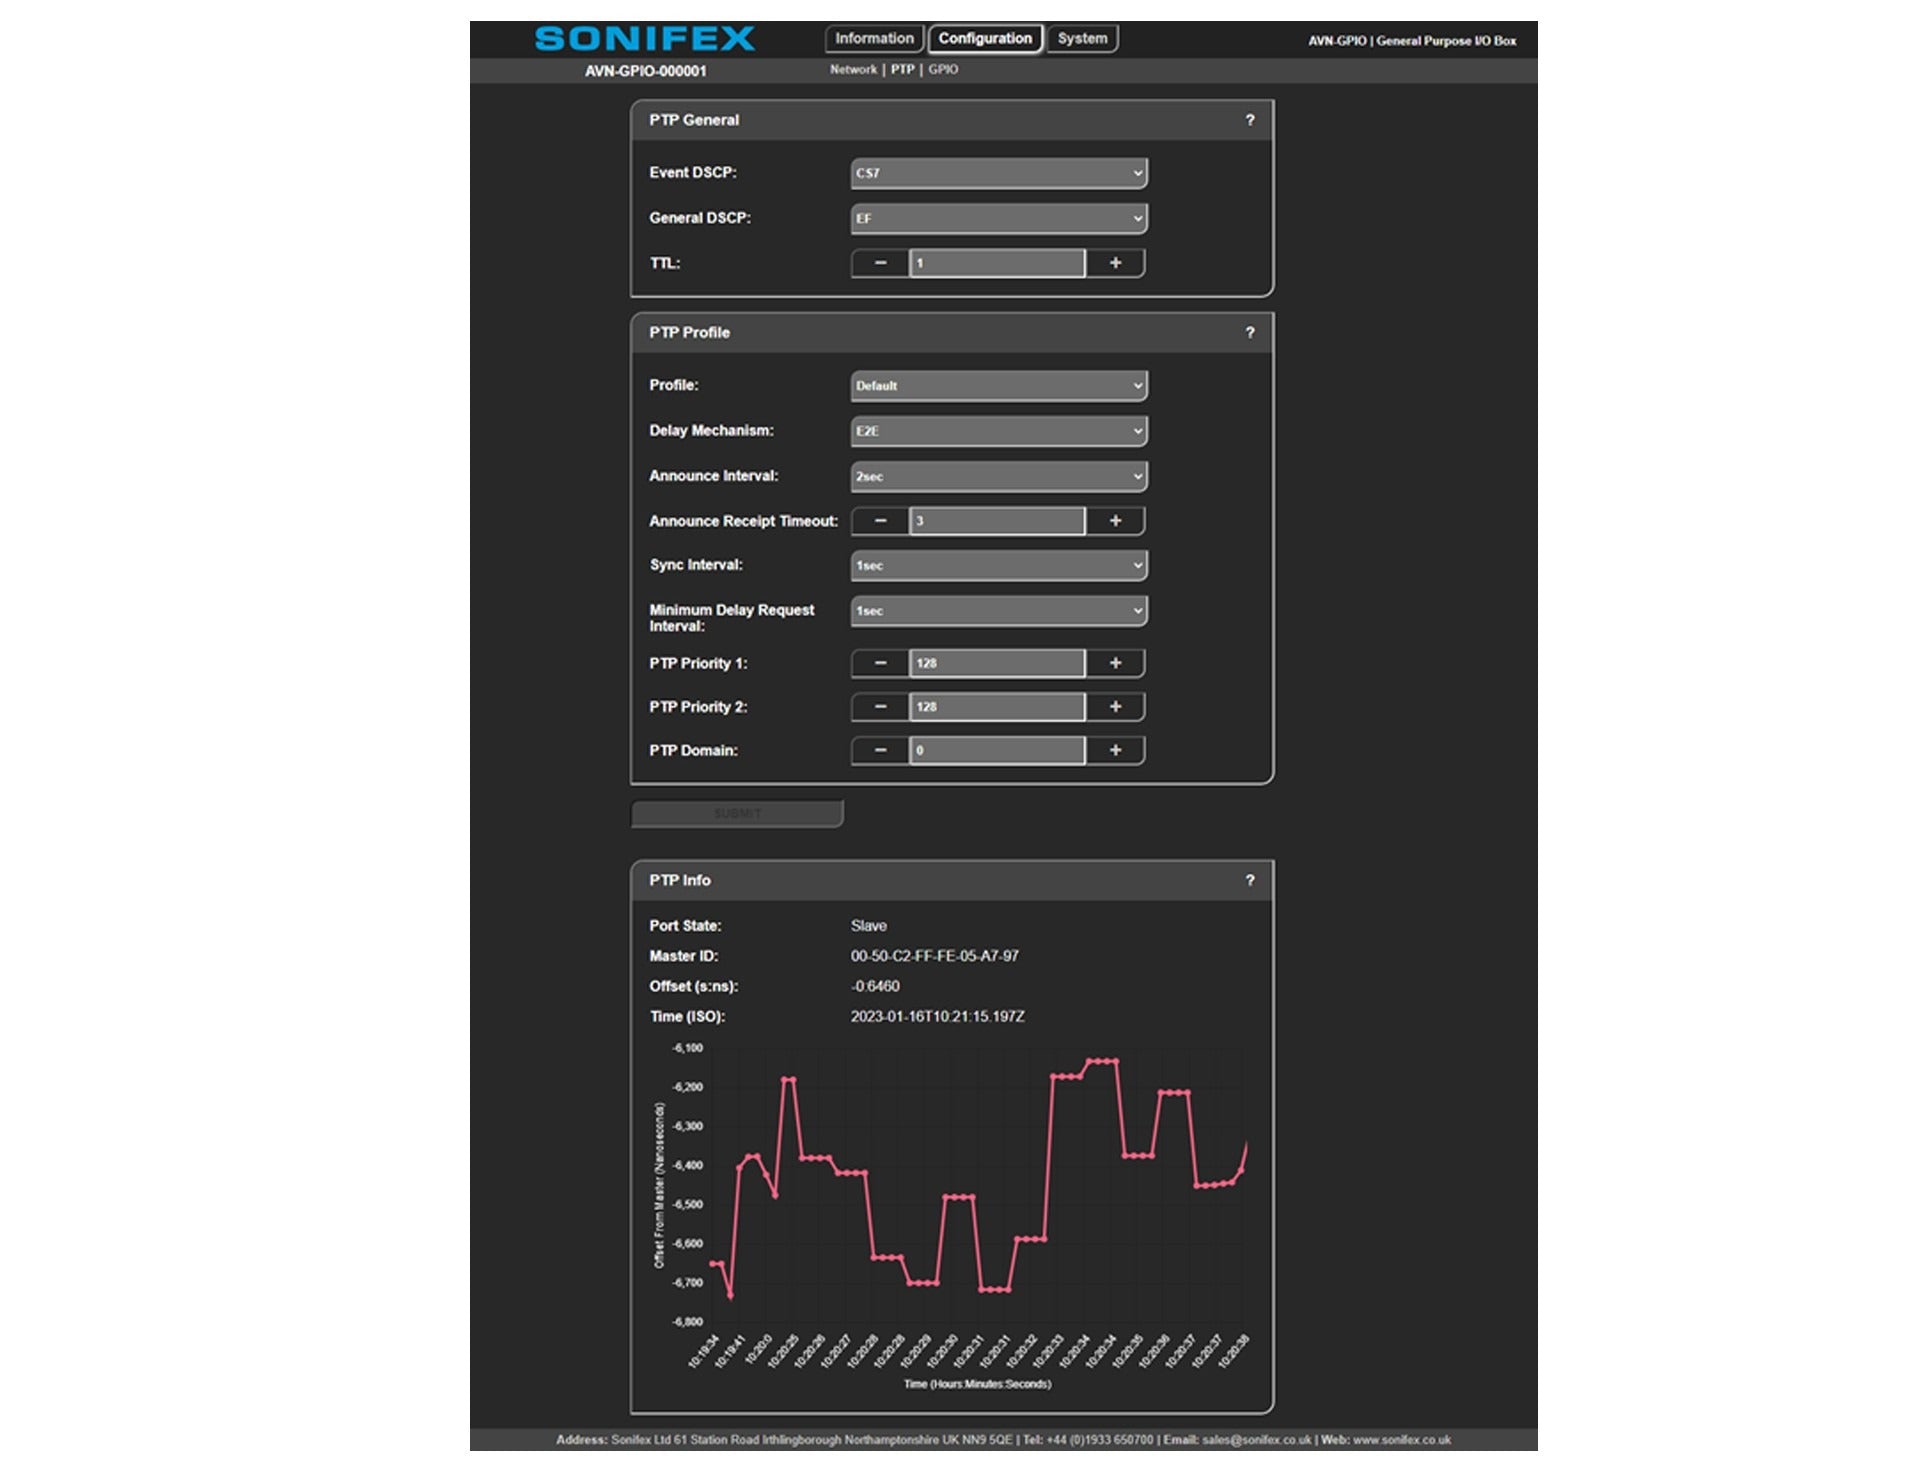Click the PTP Priority 1 field

tap(997, 663)
